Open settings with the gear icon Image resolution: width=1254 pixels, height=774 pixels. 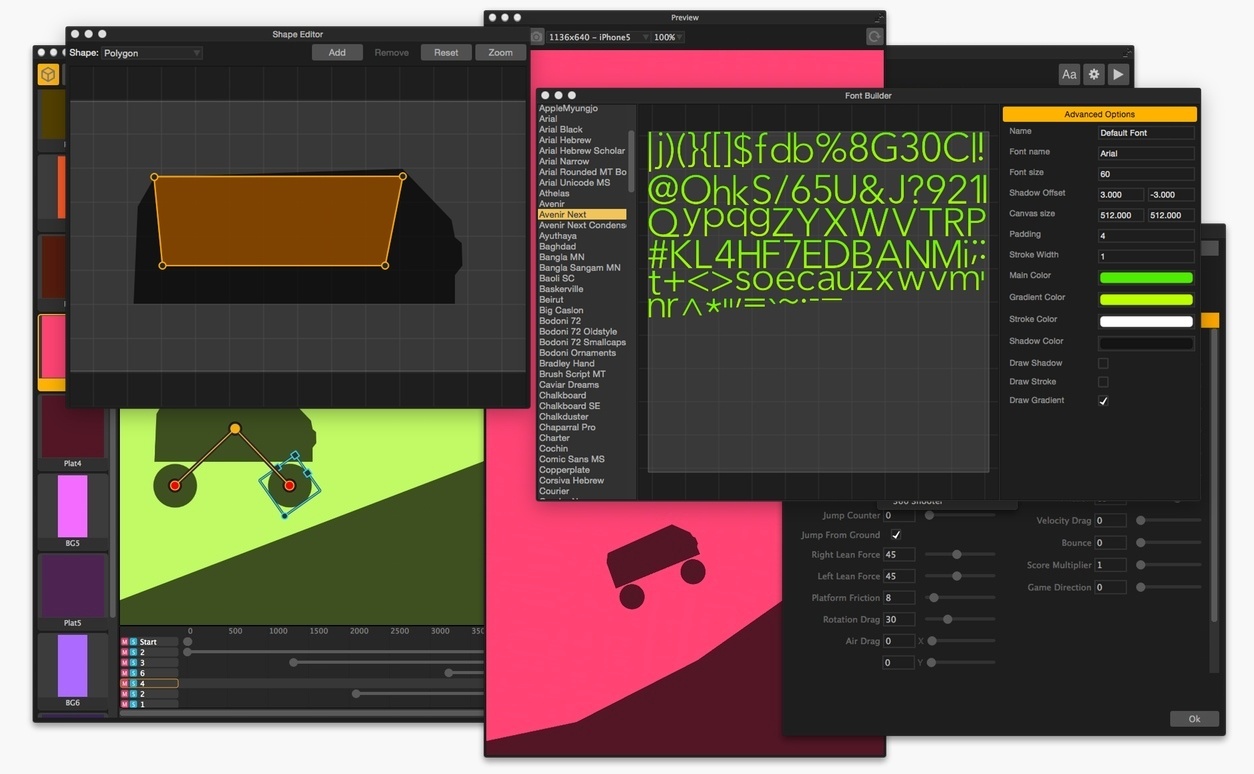[x=1094, y=74]
